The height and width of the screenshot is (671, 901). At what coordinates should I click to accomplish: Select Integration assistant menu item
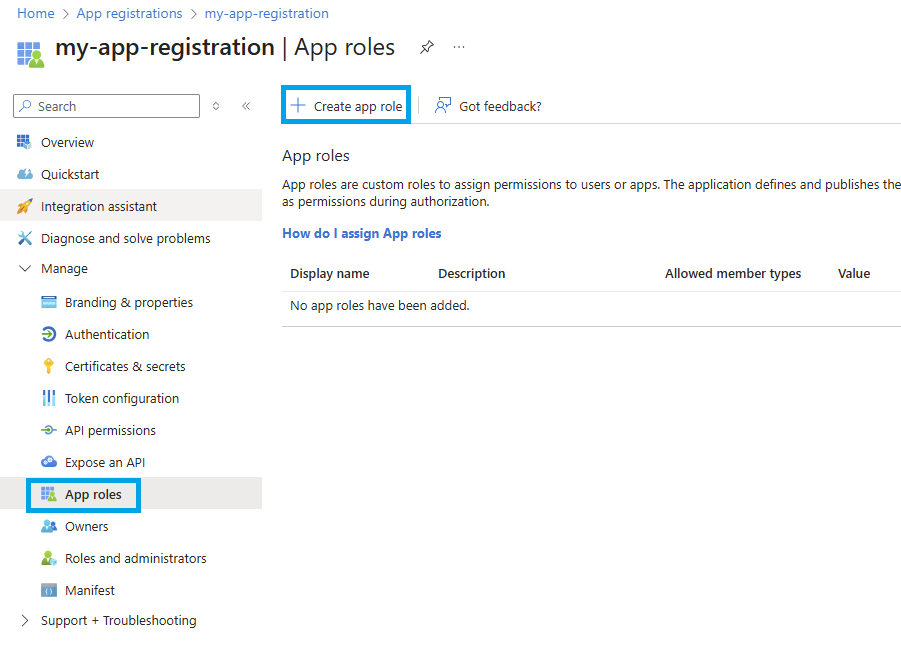tap(131, 206)
